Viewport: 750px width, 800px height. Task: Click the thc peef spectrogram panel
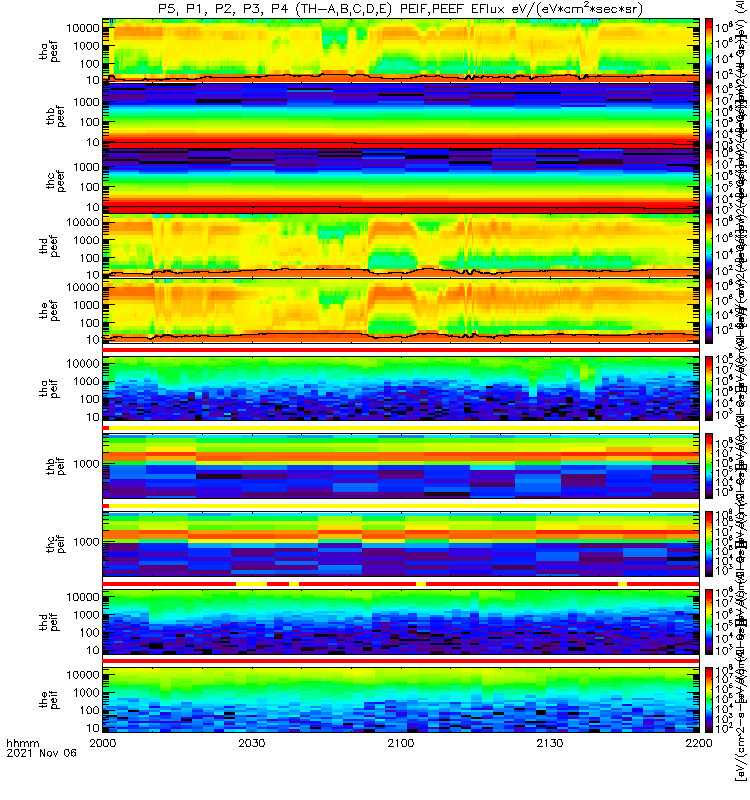click(401, 180)
